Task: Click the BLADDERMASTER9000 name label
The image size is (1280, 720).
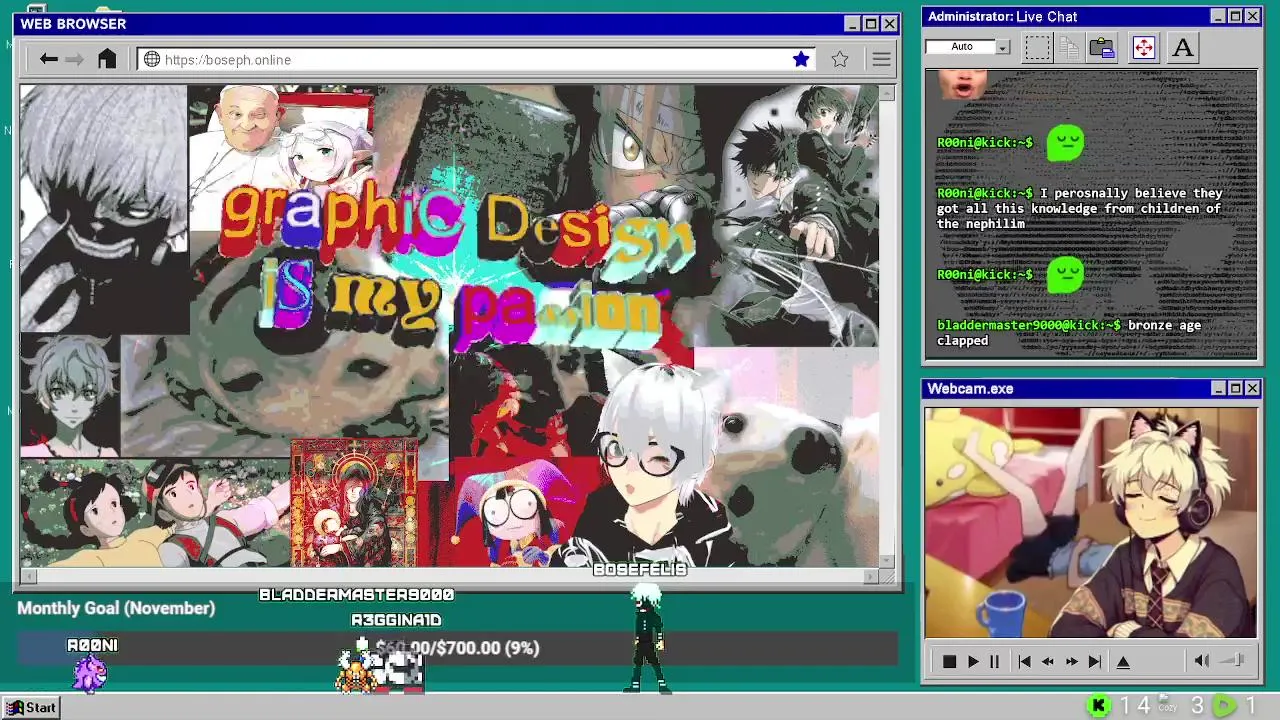Action: (357, 594)
